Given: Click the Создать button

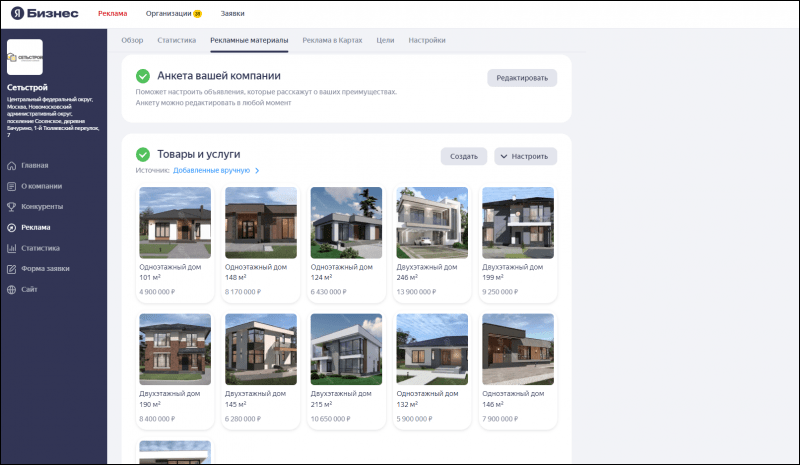Looking at the screenshot, I should pyautogui.click(x=463, y=156).
